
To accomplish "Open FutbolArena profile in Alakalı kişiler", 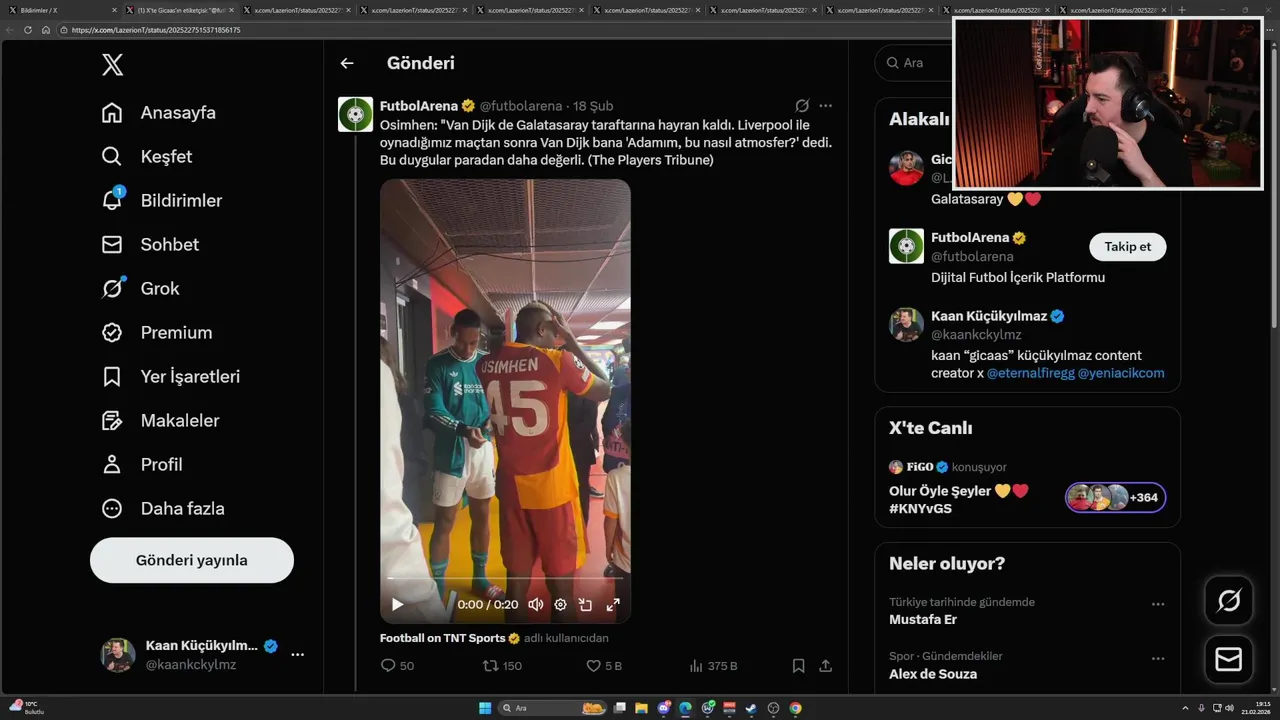I will click(970, 237).
